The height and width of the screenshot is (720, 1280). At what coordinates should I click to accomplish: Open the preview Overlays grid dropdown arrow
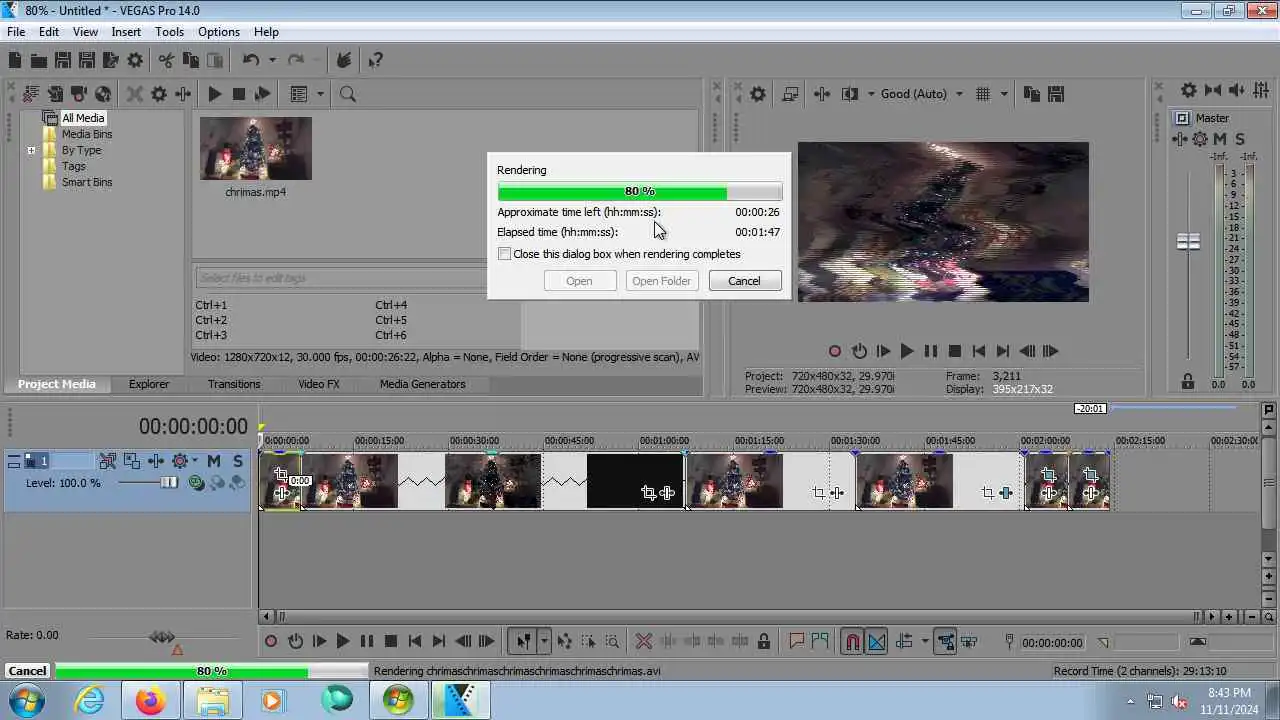1004,94
